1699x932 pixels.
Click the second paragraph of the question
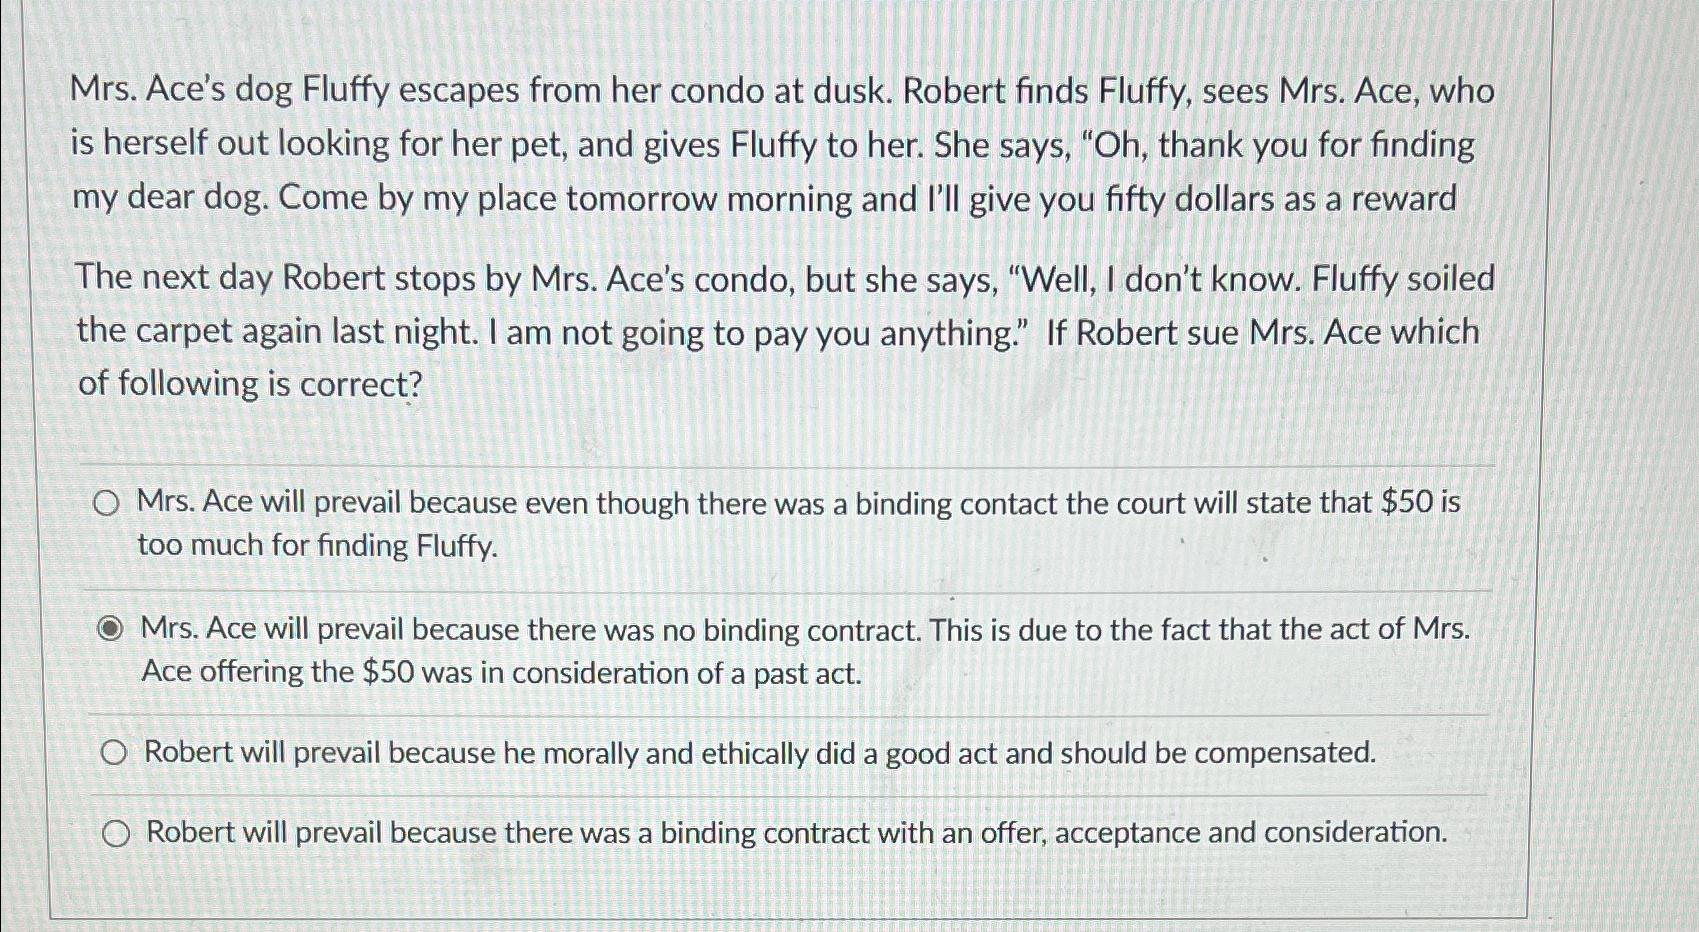coord(780,330)
